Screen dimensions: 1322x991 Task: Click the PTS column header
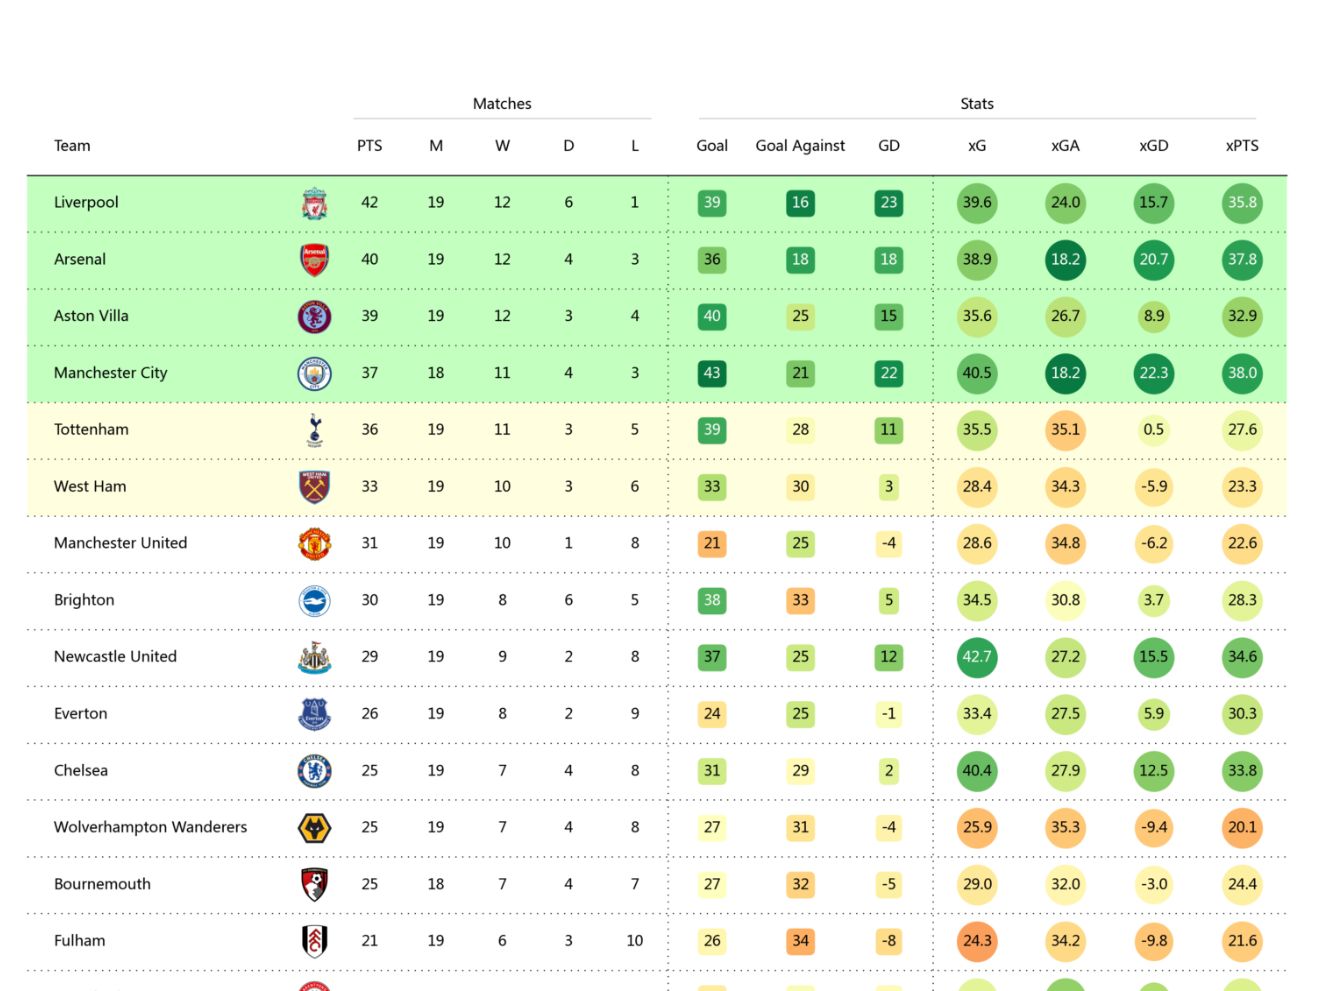pyautogui.click(x=369, y=146)
